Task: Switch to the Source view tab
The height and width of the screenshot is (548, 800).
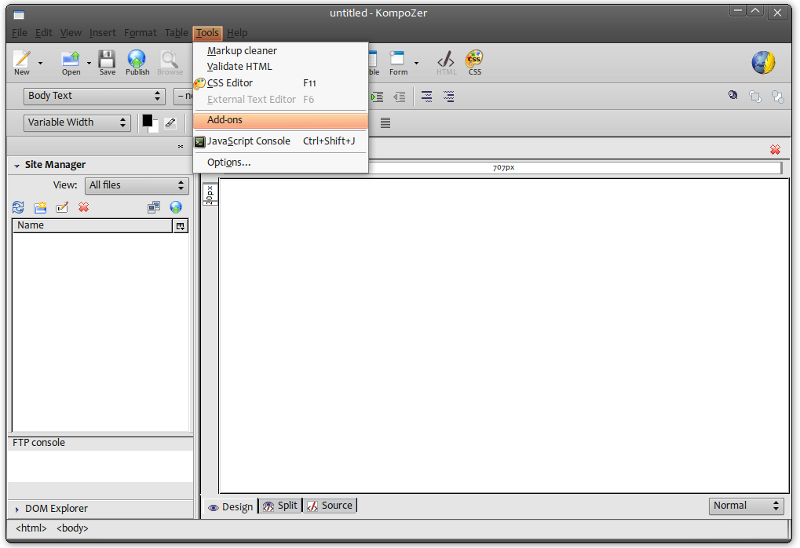Action: coord(330,506)
